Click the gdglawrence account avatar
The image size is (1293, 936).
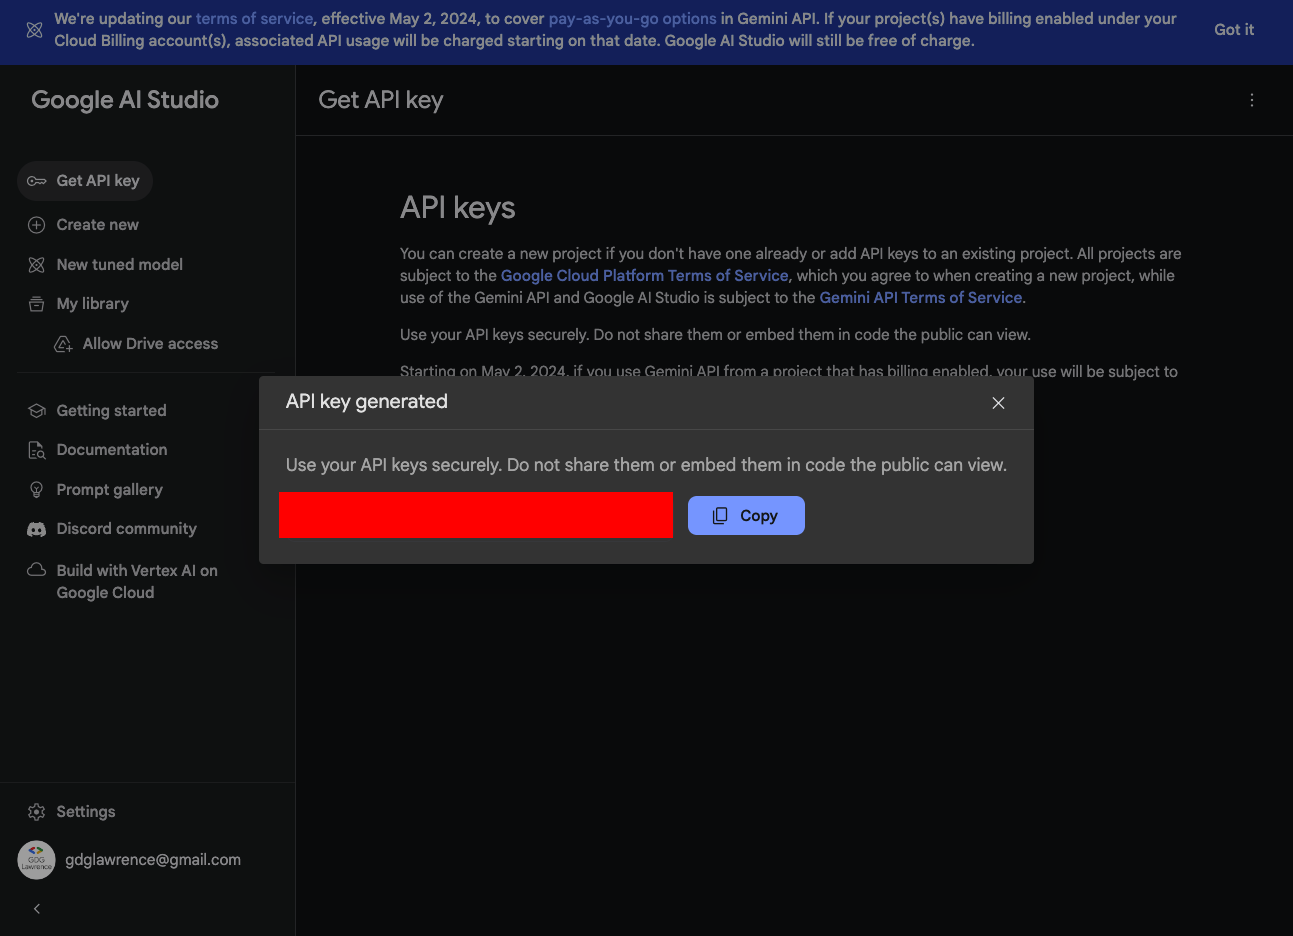coord(37,860)
